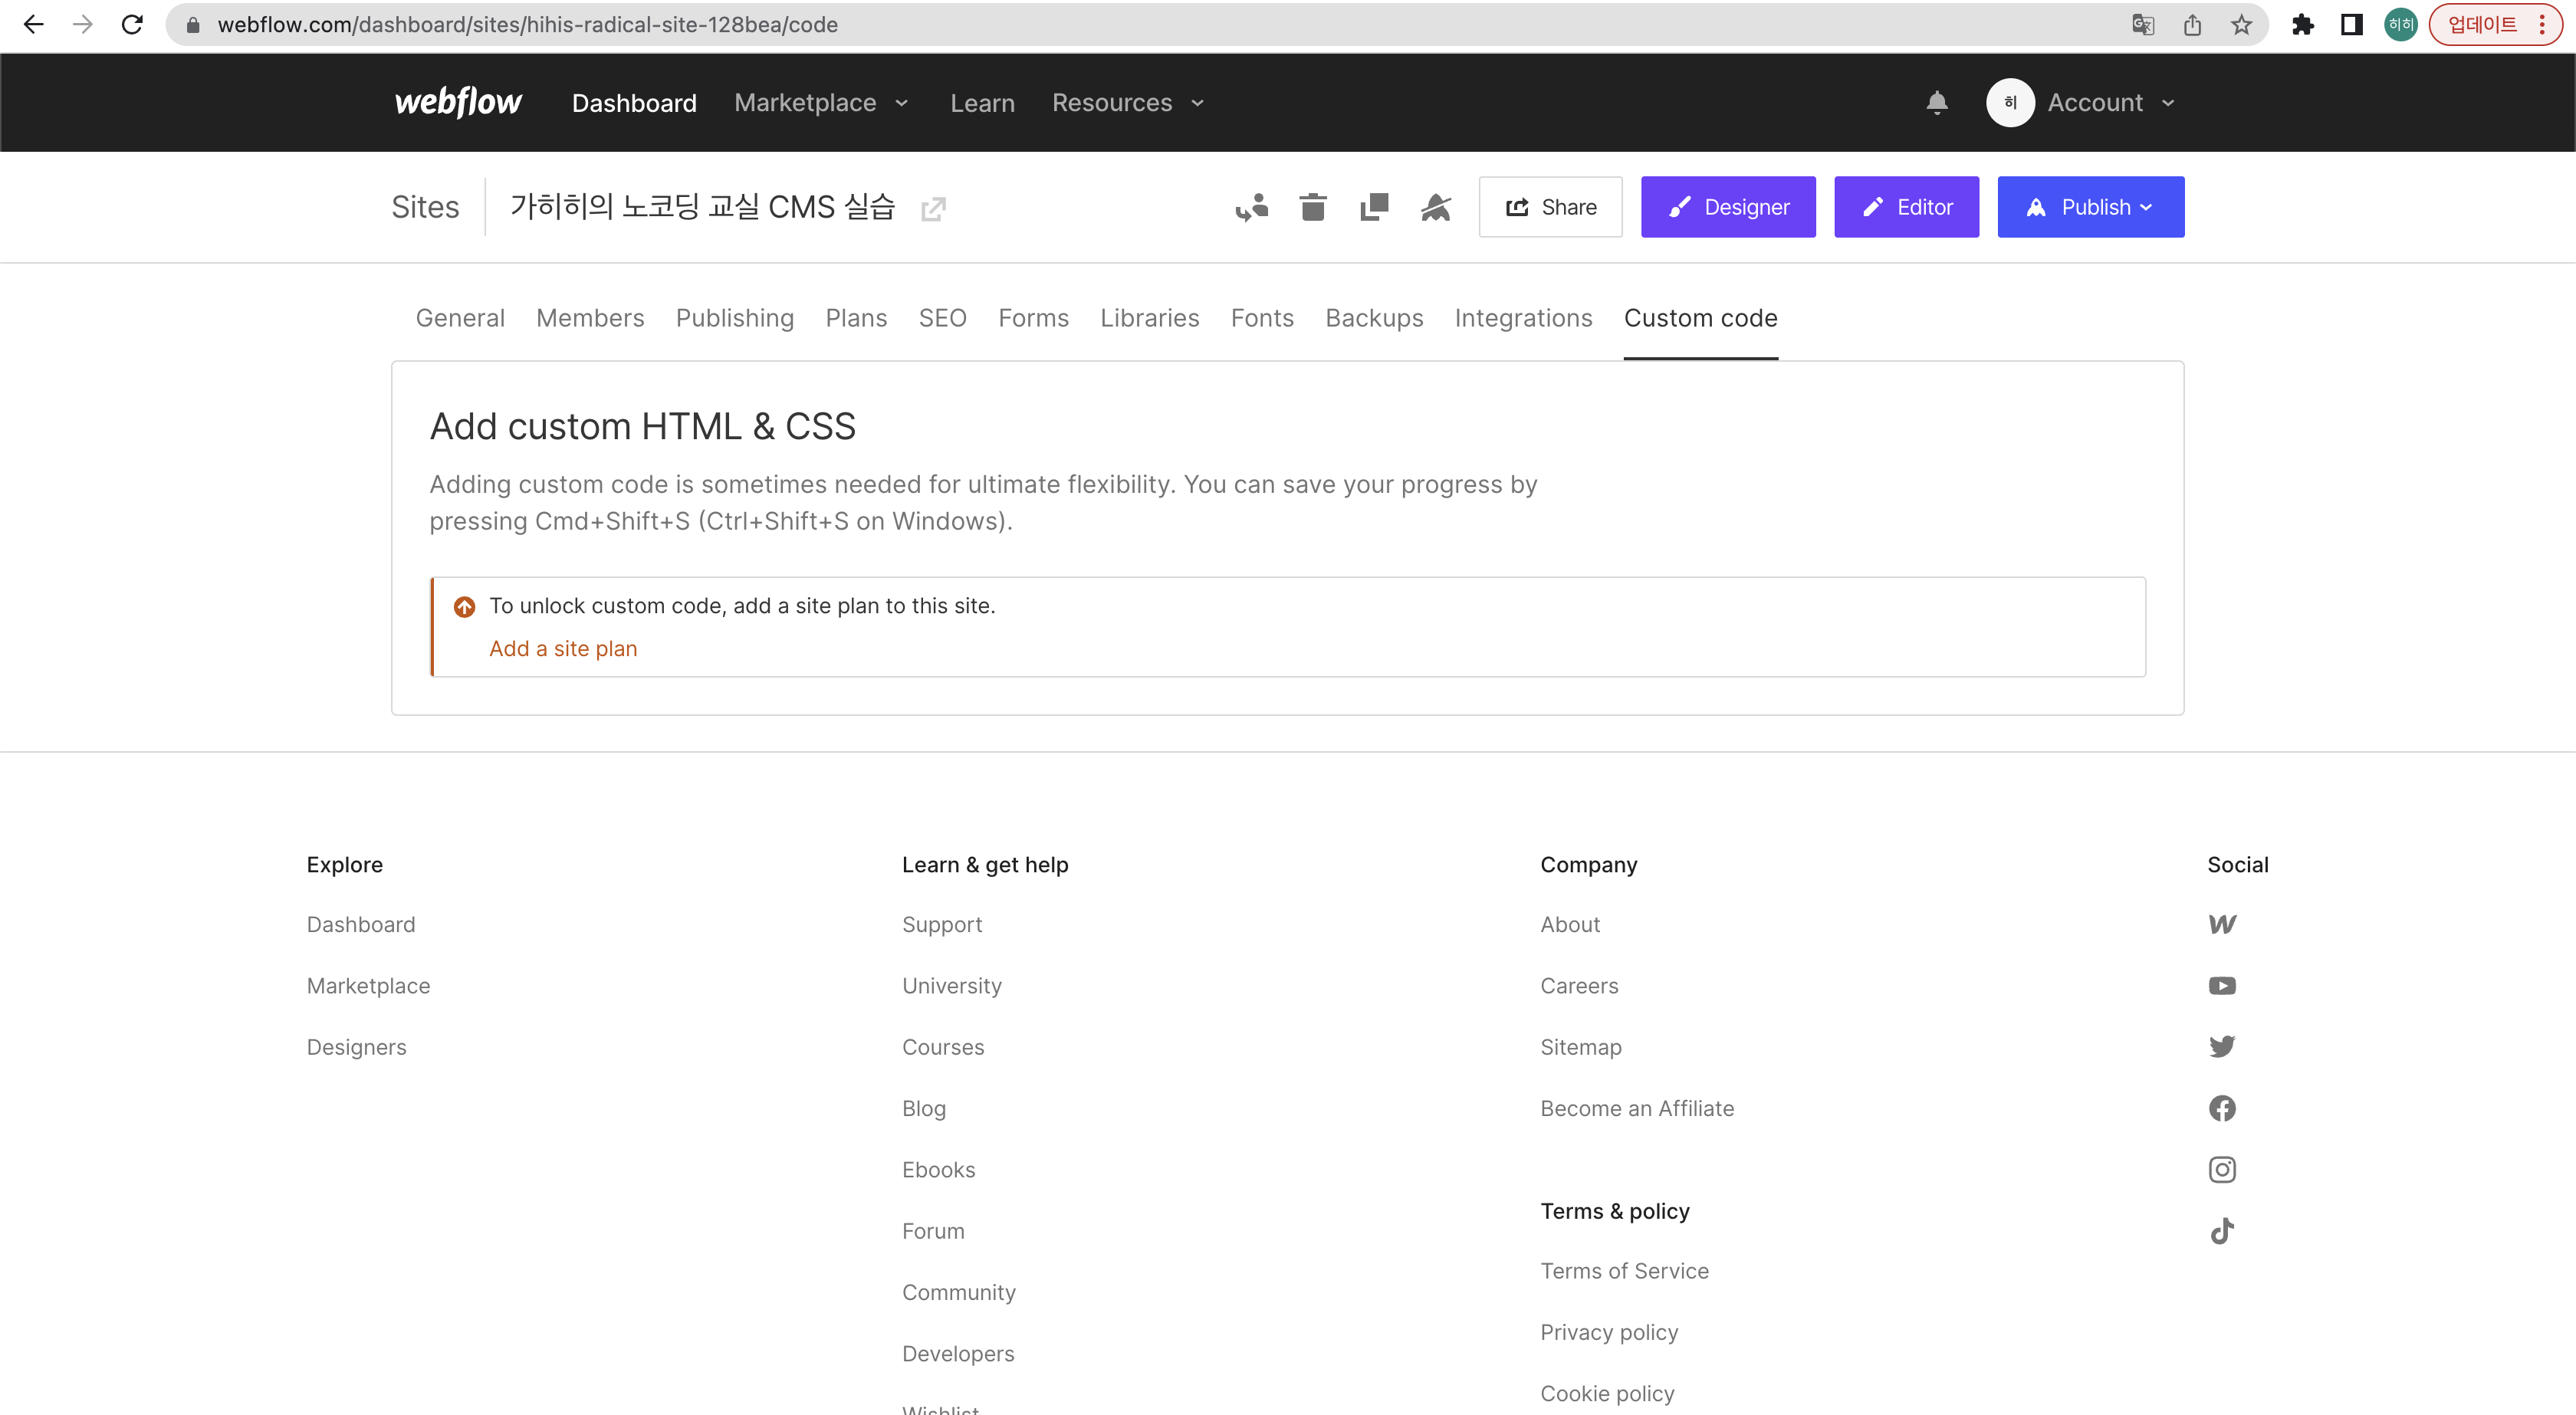Open the Chrome profile avatar
This screenshot has width=2576, height=1415.
(x=2400, y=24)
